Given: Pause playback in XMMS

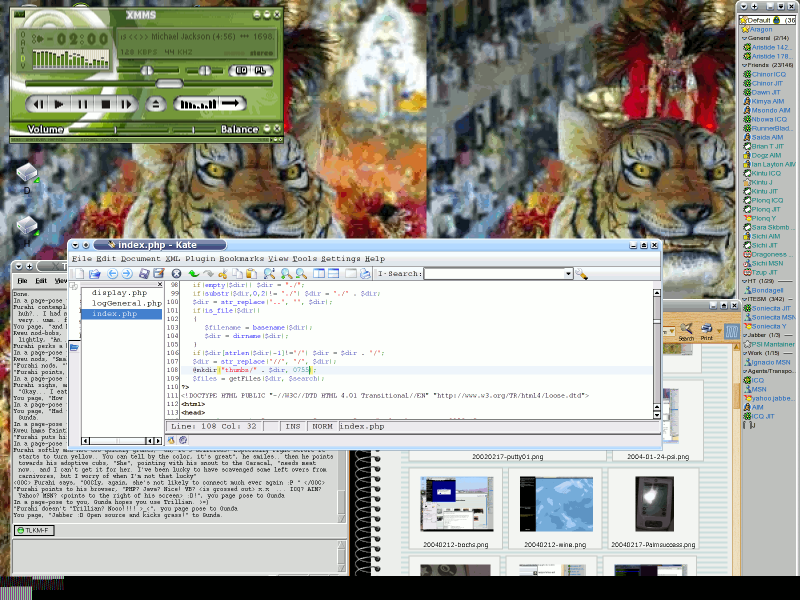Looking at the screenshot, I should (x=81, y=103).
